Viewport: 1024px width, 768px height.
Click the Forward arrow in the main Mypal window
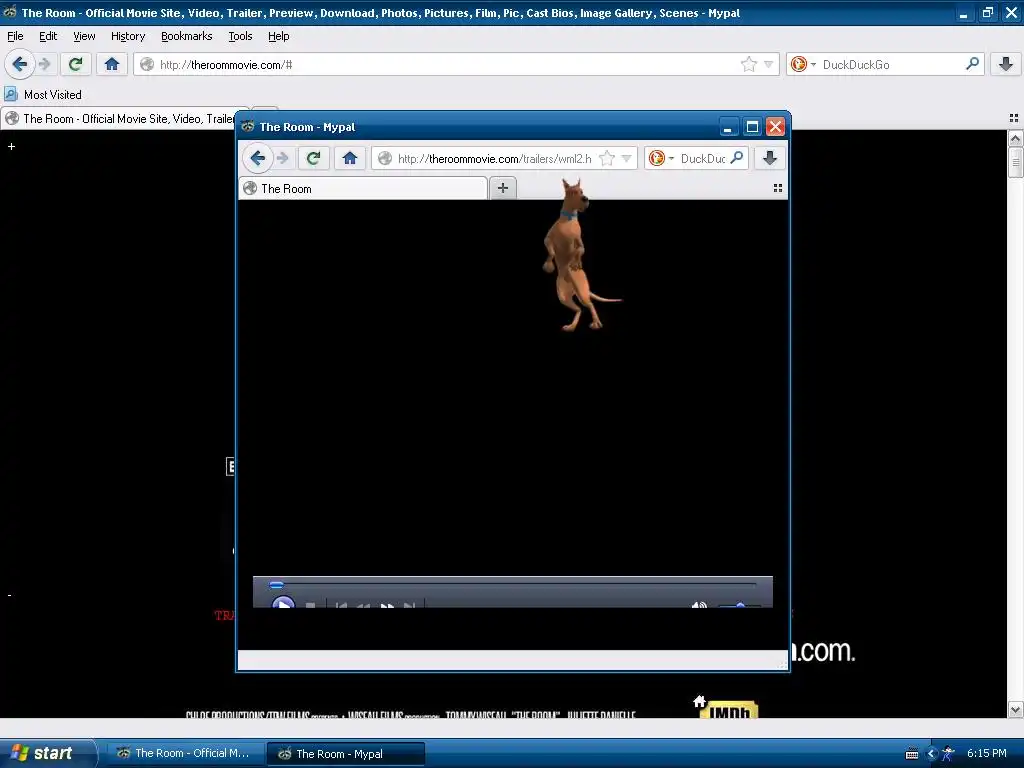coord(45,64)
